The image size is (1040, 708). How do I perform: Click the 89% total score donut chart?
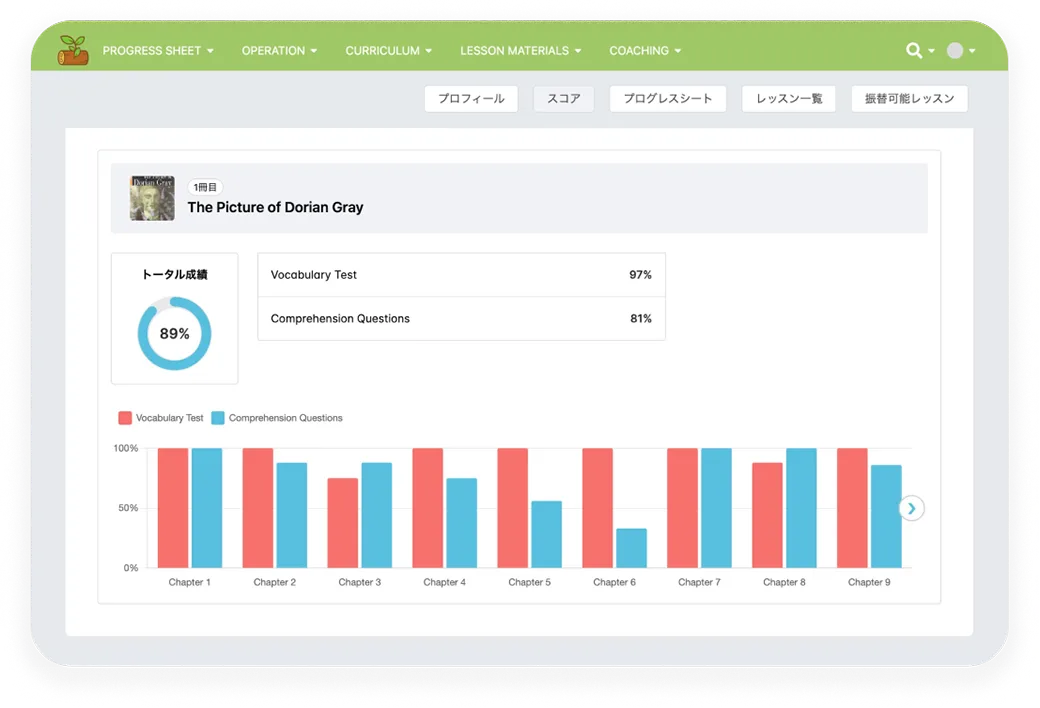pyautogui.click(x=174, y=333)
